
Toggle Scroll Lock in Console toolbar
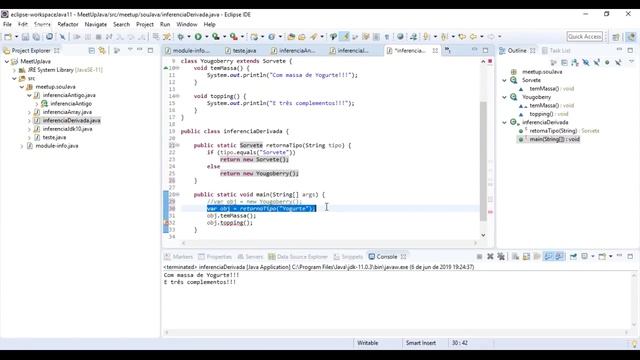[x=526, y=256]
